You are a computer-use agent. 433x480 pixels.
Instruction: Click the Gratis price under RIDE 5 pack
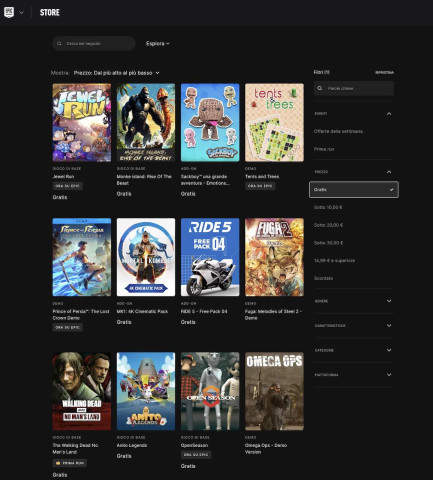coord(188,322)
